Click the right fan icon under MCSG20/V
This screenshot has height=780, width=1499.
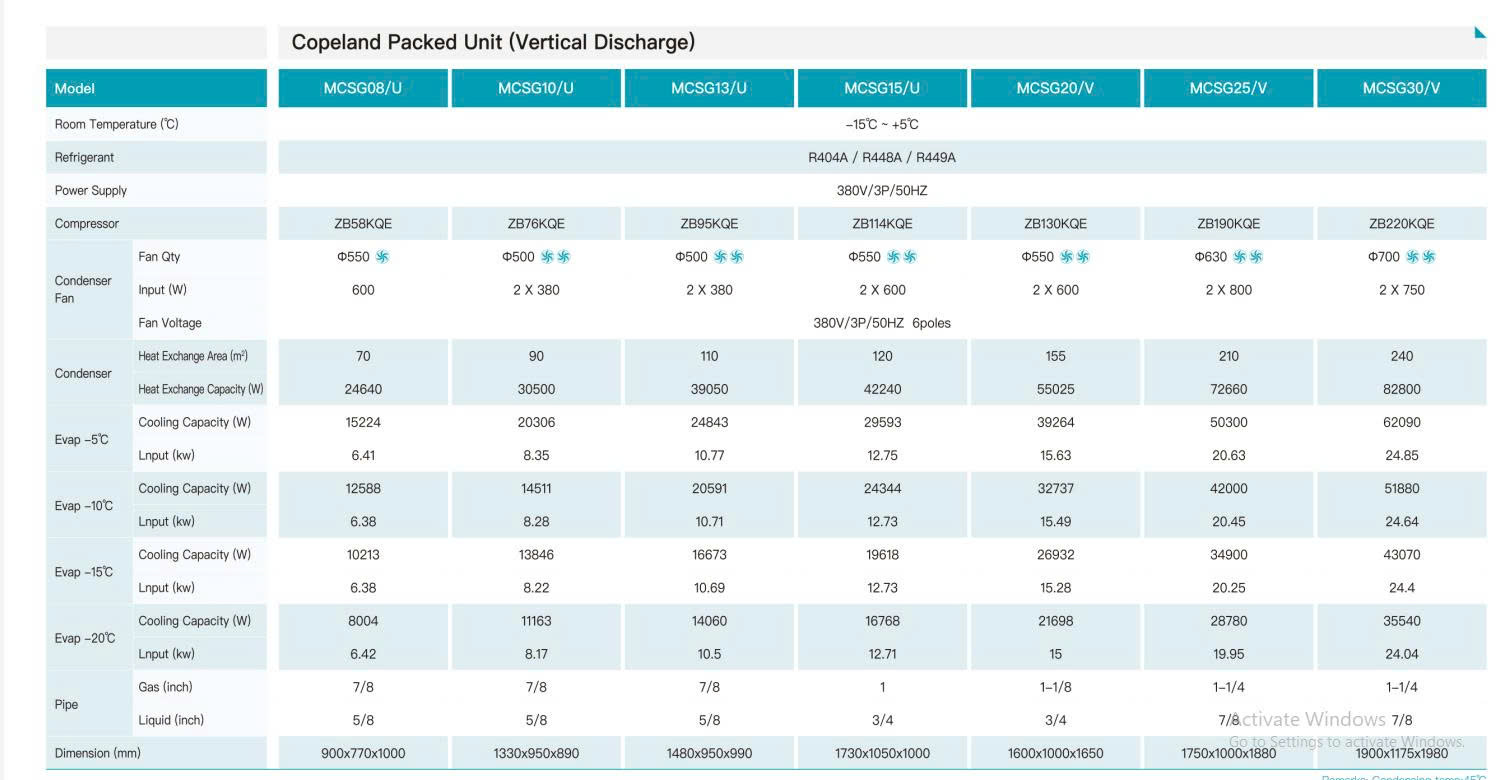point(1083,257)
